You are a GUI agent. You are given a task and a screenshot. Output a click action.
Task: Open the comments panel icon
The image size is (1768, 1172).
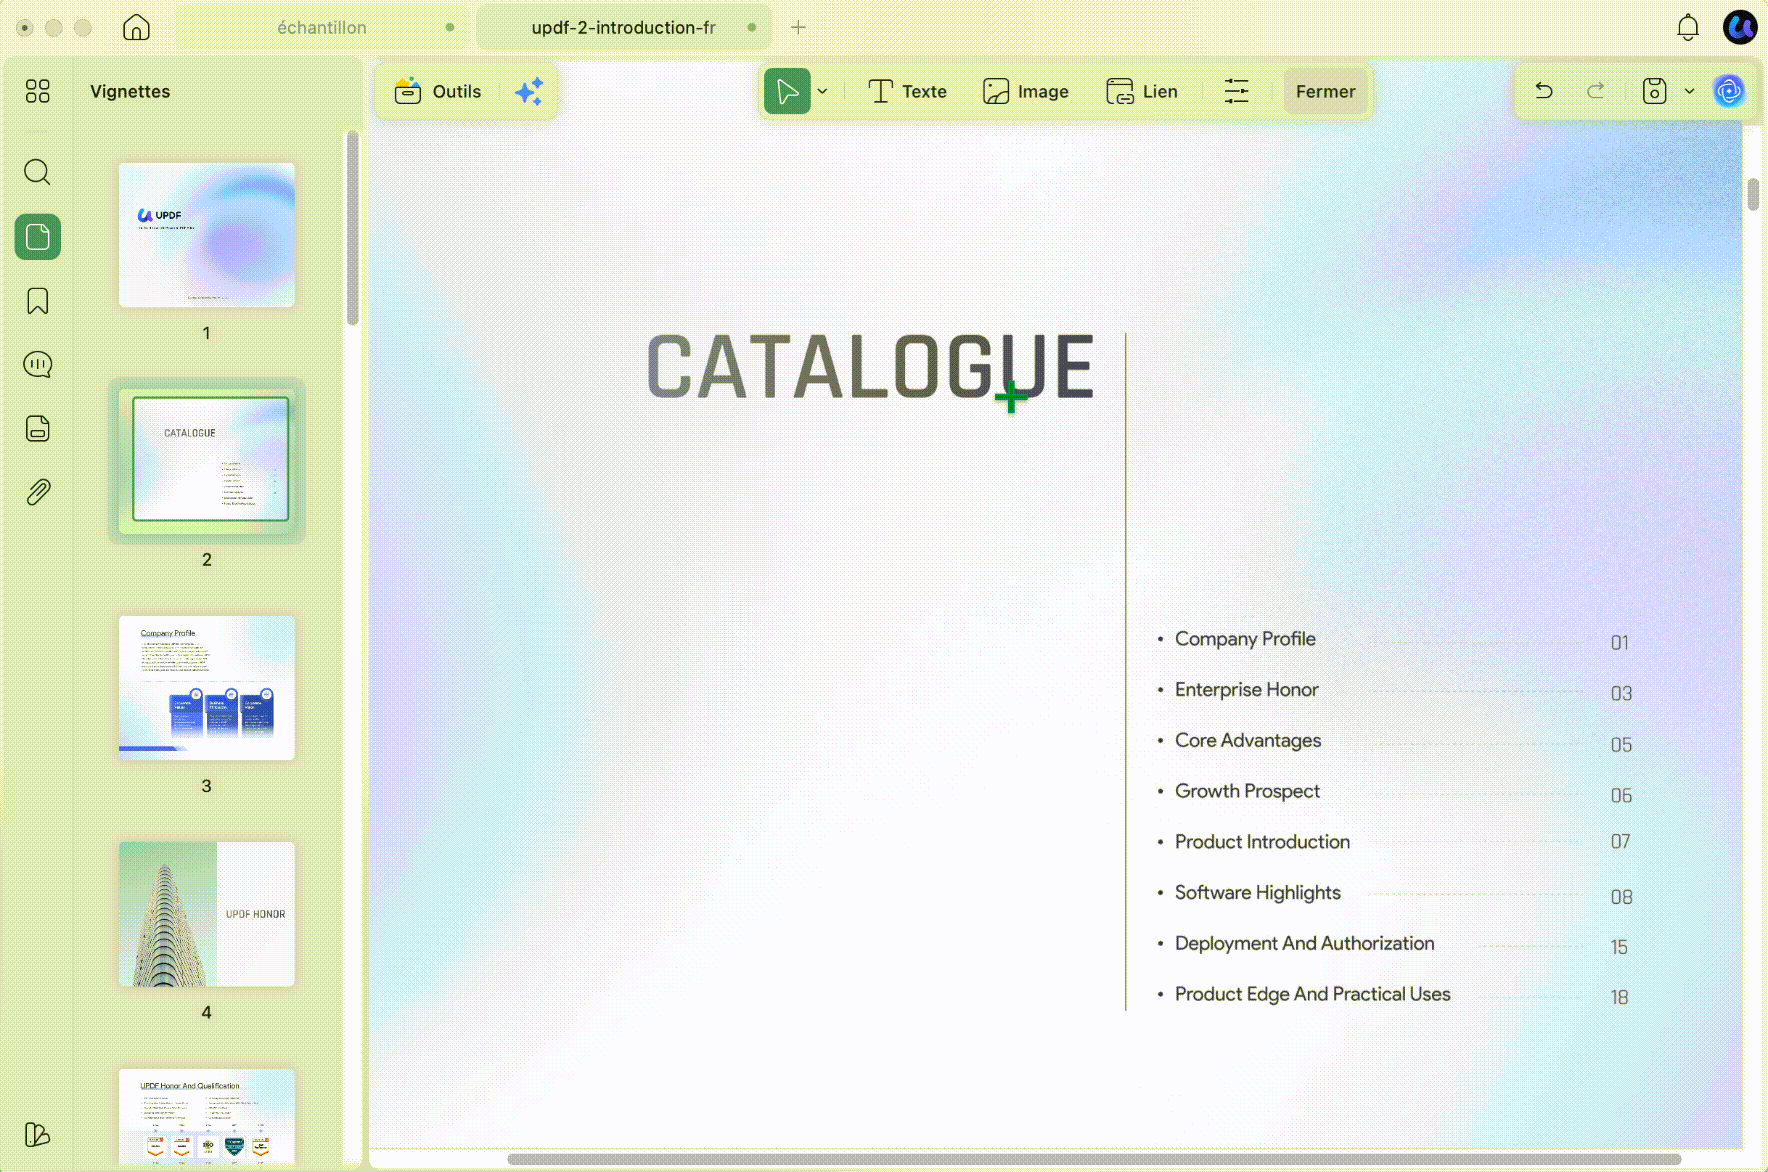coord(38,364)
